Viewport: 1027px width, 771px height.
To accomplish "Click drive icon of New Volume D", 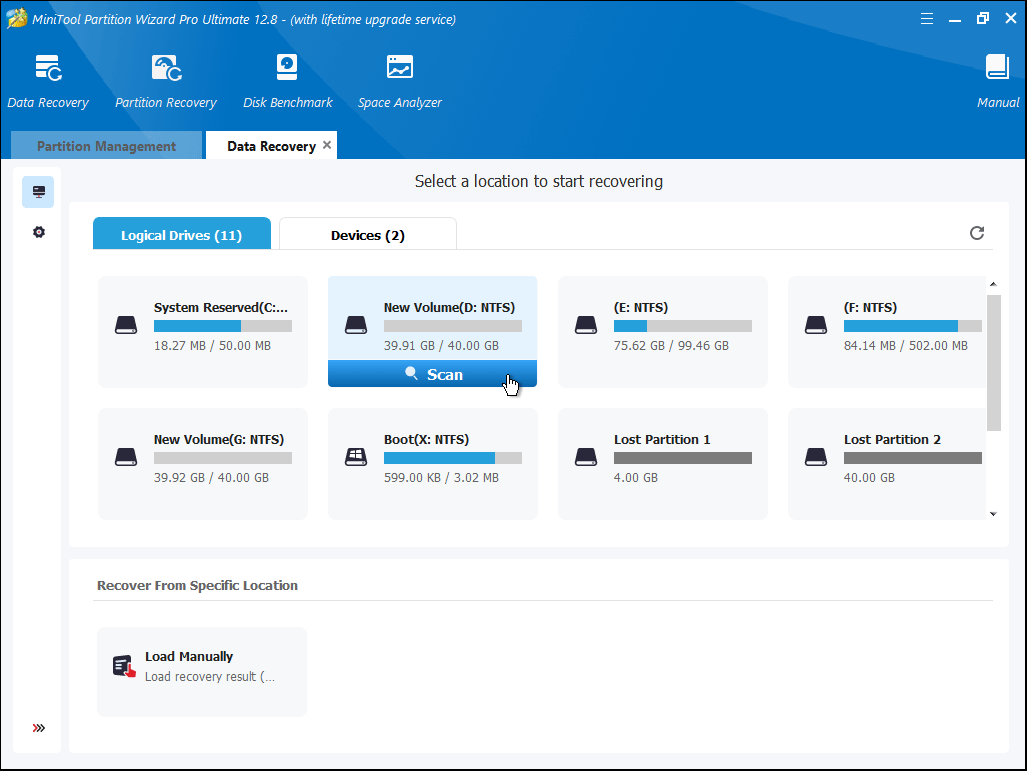I will [356, 325].
